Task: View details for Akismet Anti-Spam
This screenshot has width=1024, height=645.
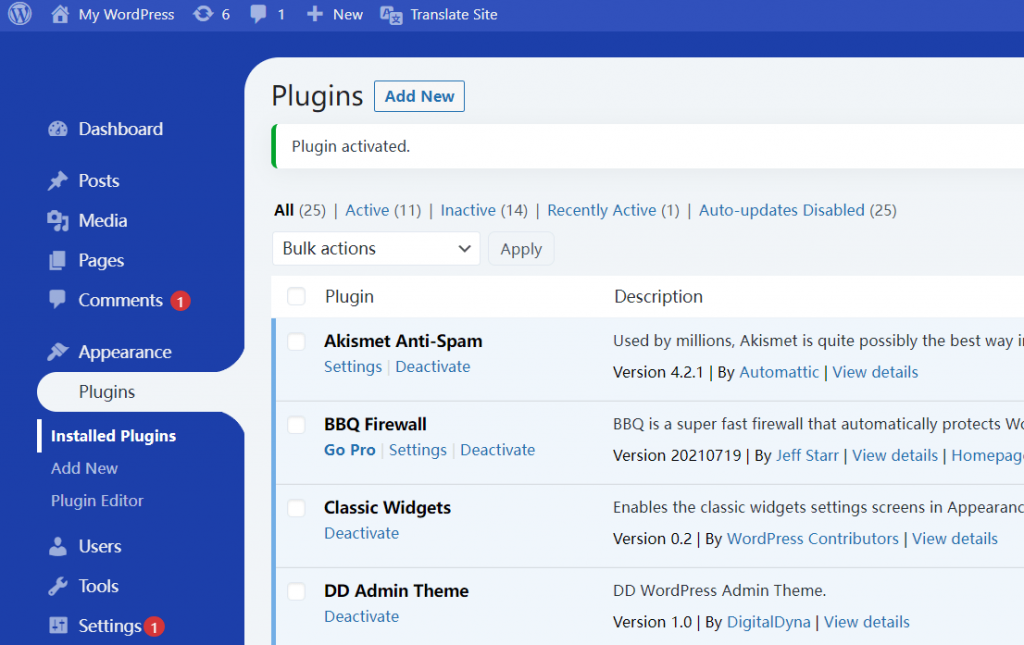Action: [875, 372]
